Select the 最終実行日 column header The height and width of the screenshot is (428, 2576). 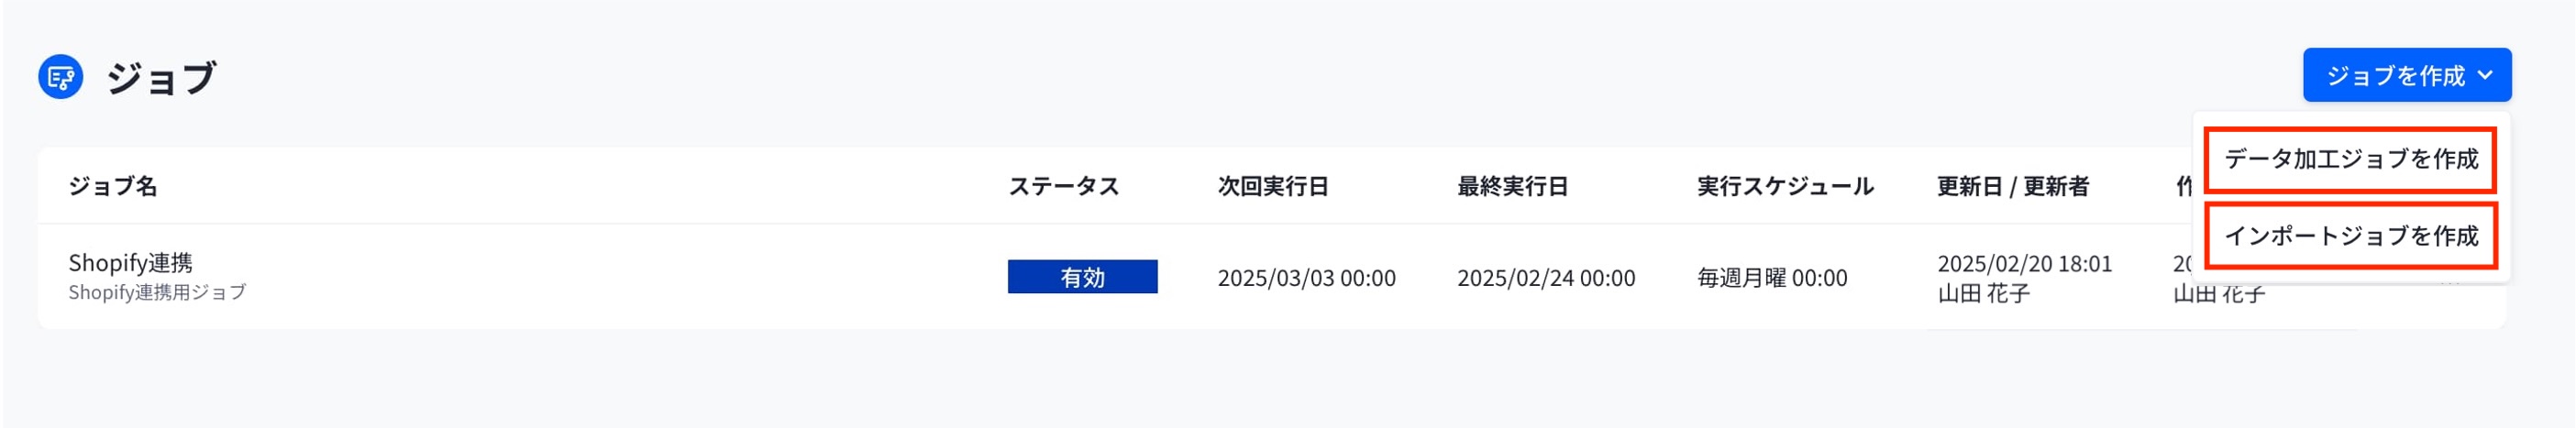click(1512, 187)
